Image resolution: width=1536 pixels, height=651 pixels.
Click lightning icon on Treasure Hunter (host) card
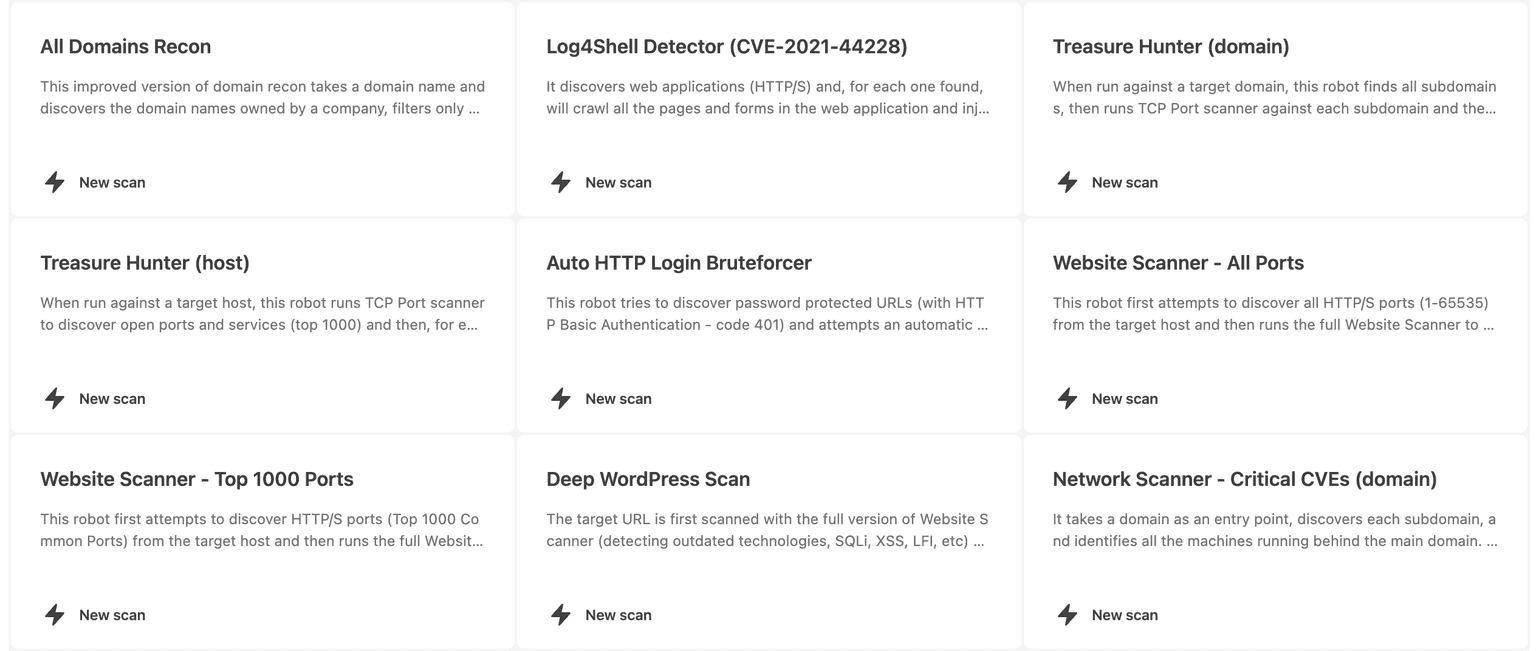55,398
